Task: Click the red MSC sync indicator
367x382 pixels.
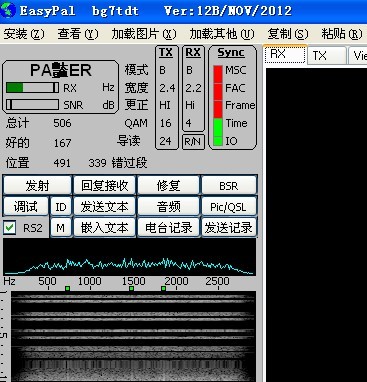Action: [218, 71]
